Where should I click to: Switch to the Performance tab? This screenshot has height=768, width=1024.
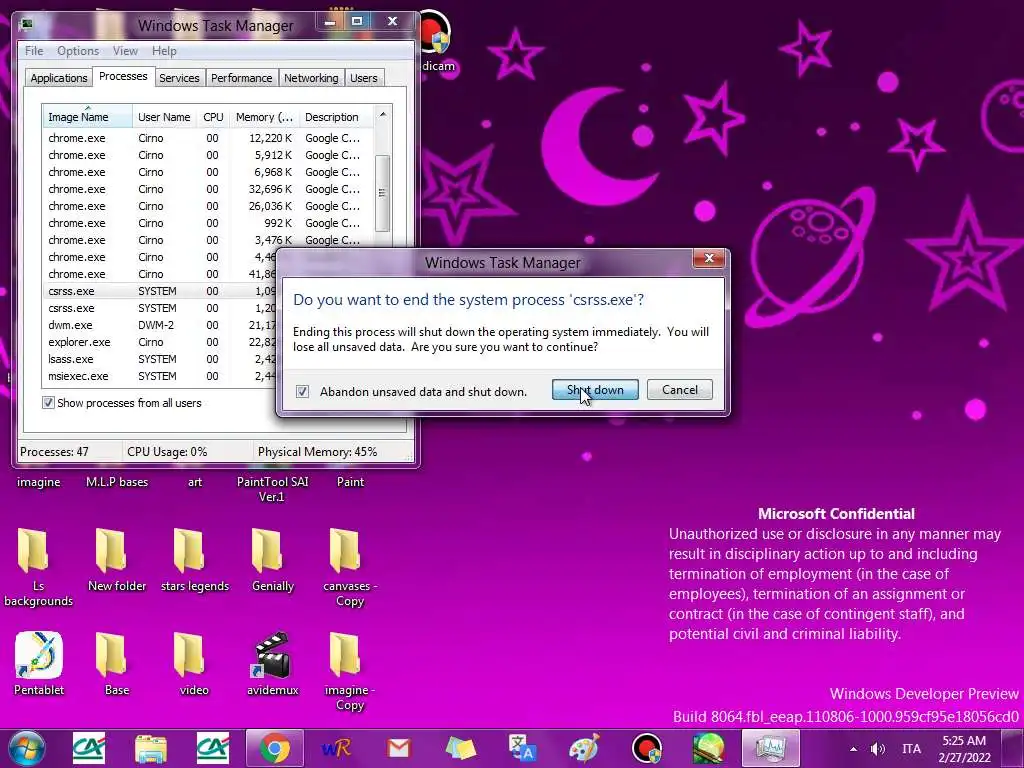click(241, 78)
